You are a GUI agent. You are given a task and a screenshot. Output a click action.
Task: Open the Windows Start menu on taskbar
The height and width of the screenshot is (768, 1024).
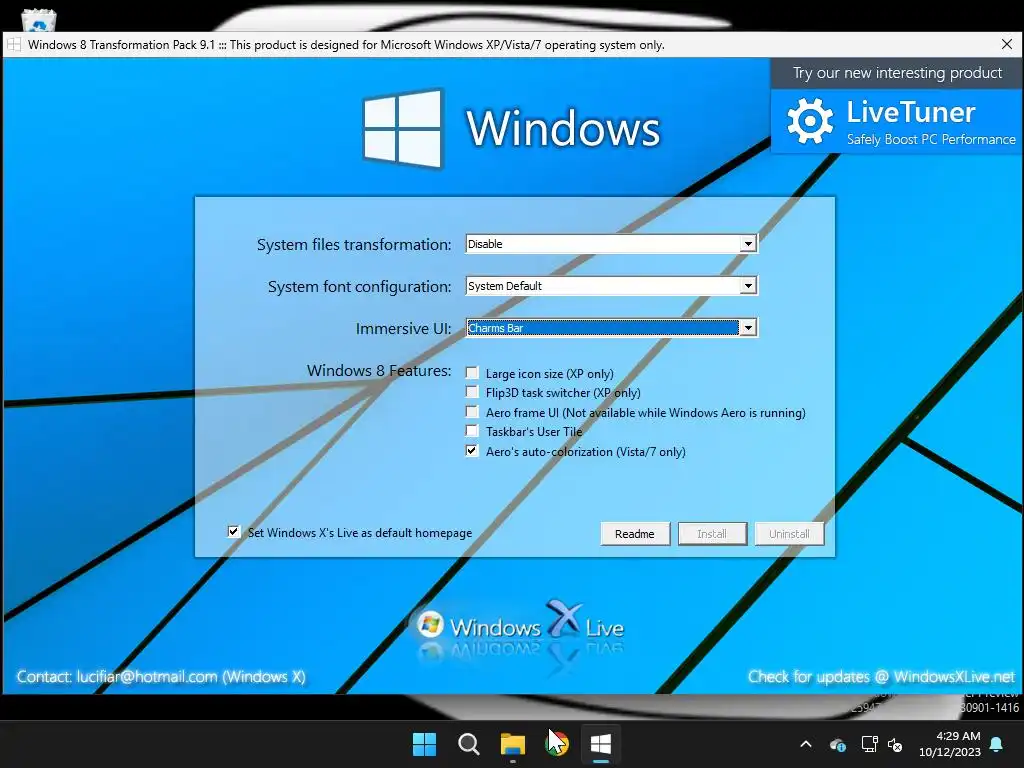point(424,744)
